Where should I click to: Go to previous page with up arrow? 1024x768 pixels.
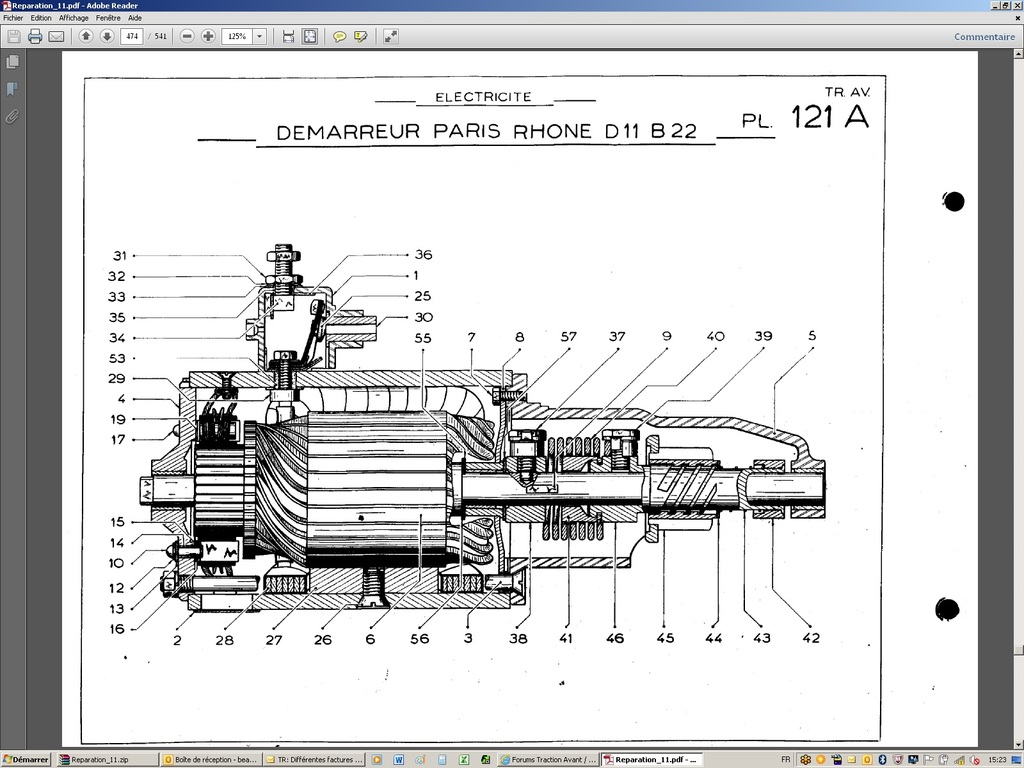click(x=86, y=37)
